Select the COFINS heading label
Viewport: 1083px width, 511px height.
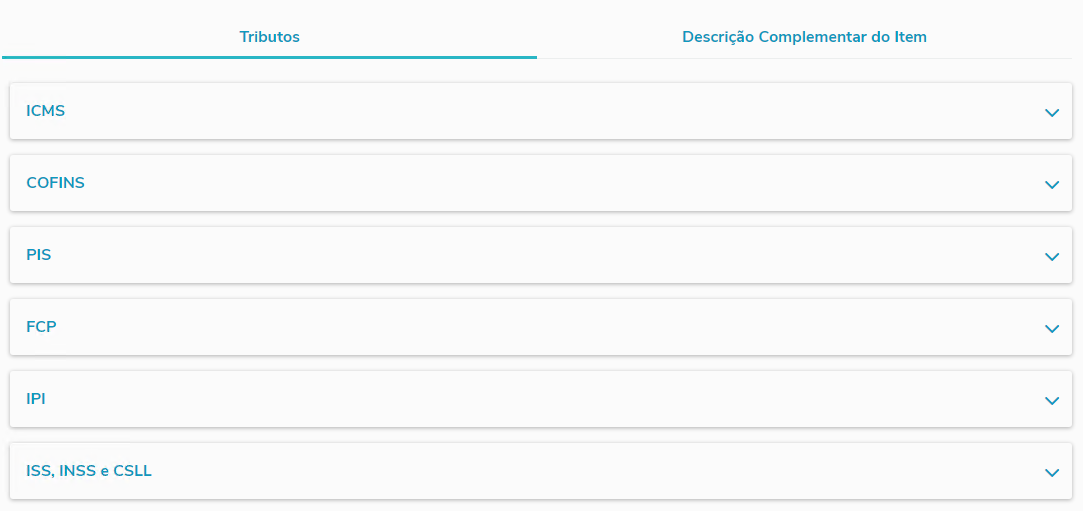click(x=55, y=183)
